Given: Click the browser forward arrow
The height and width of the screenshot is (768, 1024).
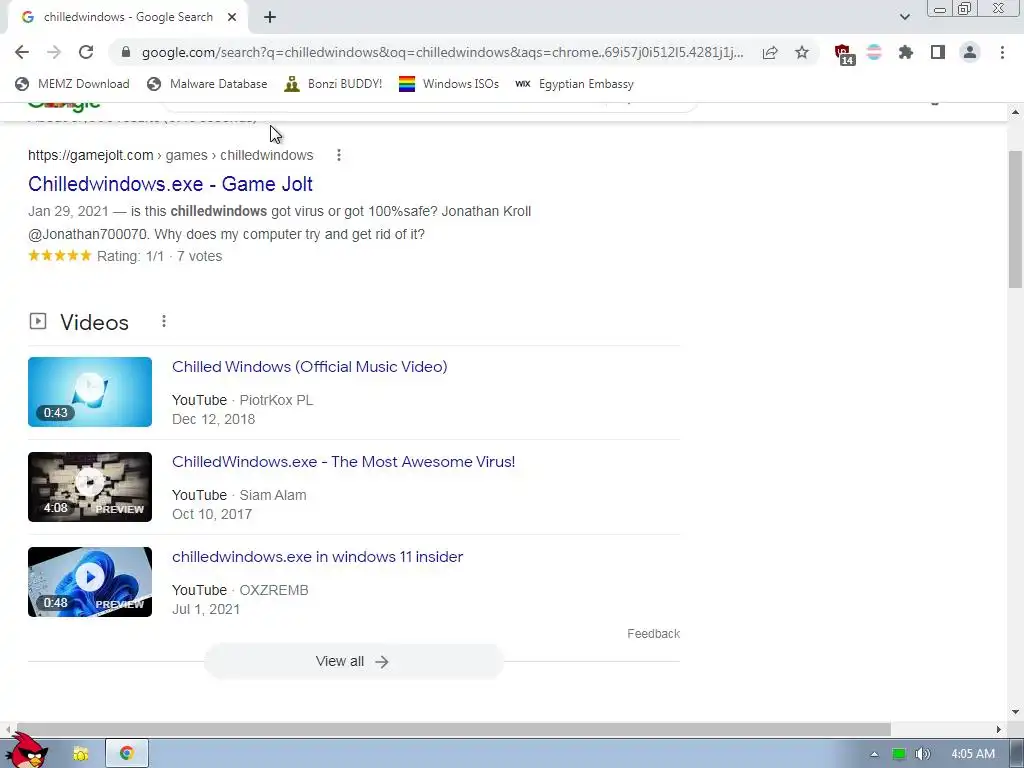Looking at the screenshot, I should click(x=54, y=52).
